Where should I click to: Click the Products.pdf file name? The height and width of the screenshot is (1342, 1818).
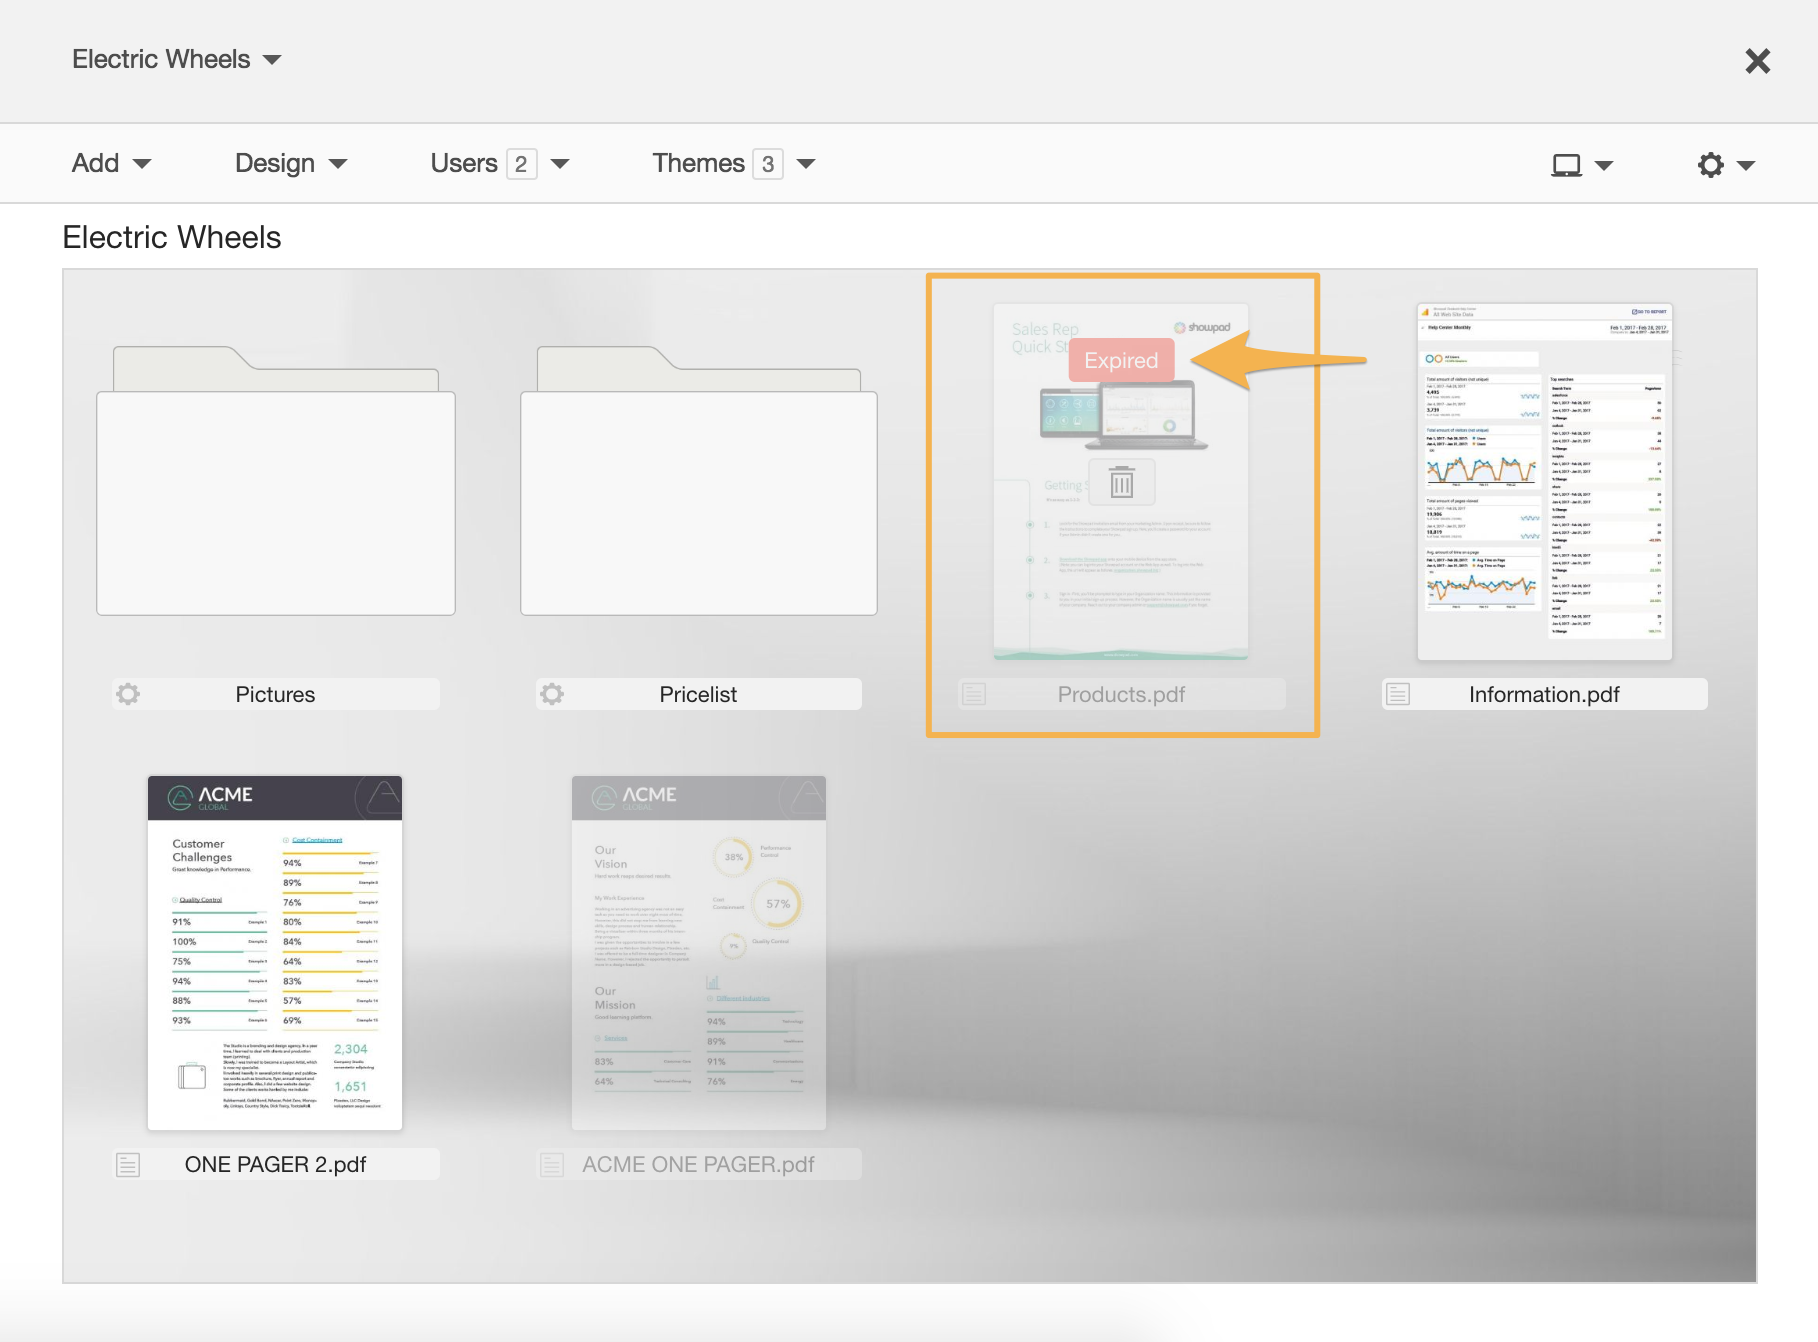1121,695
